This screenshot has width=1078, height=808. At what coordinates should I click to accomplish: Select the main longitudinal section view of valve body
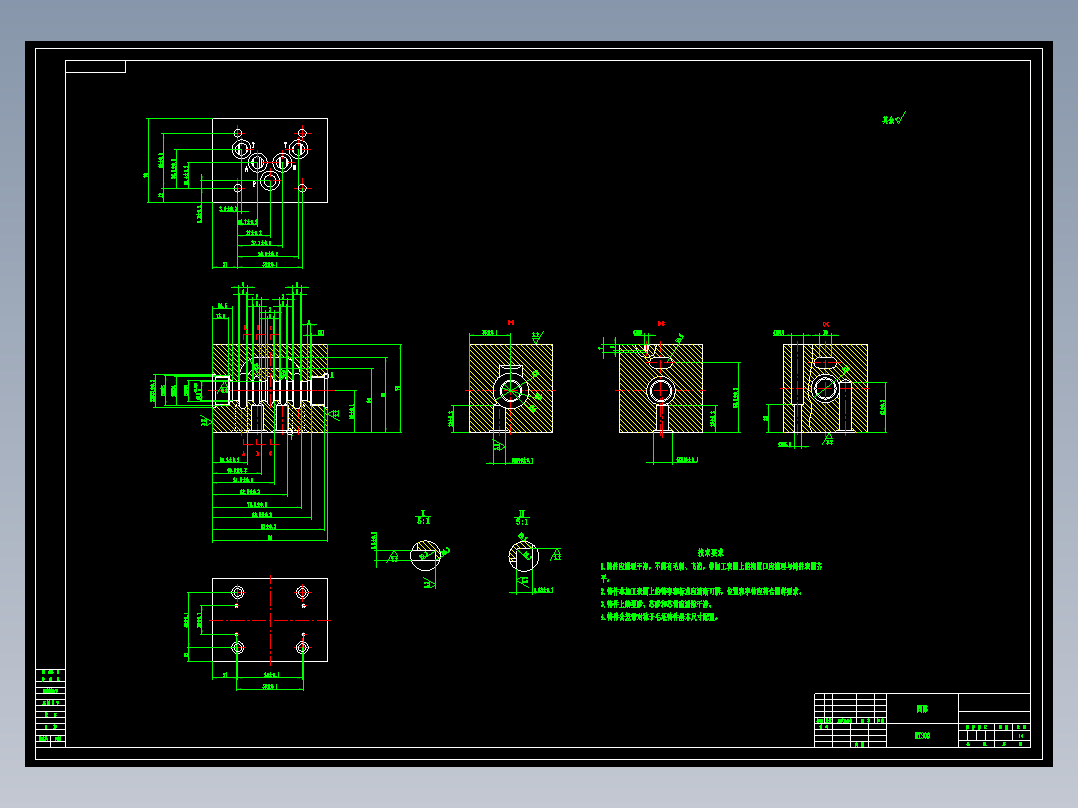point(270,389)
